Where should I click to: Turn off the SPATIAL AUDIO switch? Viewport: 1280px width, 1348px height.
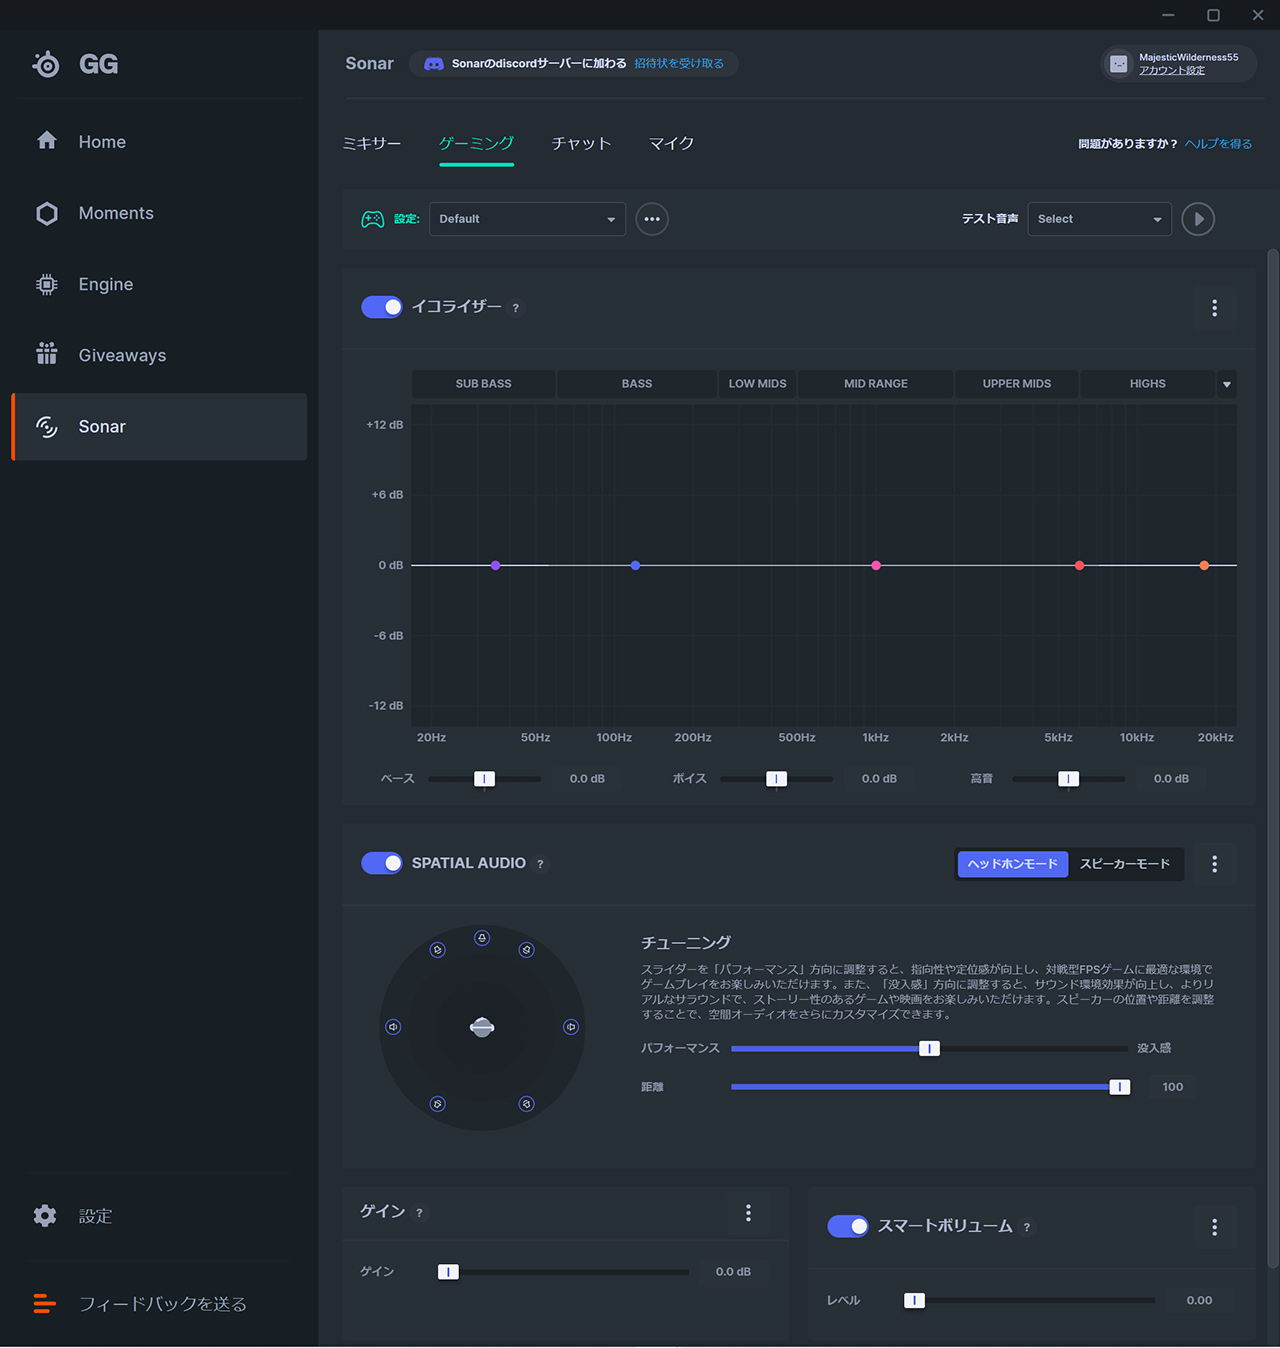[x=382, y=863]
